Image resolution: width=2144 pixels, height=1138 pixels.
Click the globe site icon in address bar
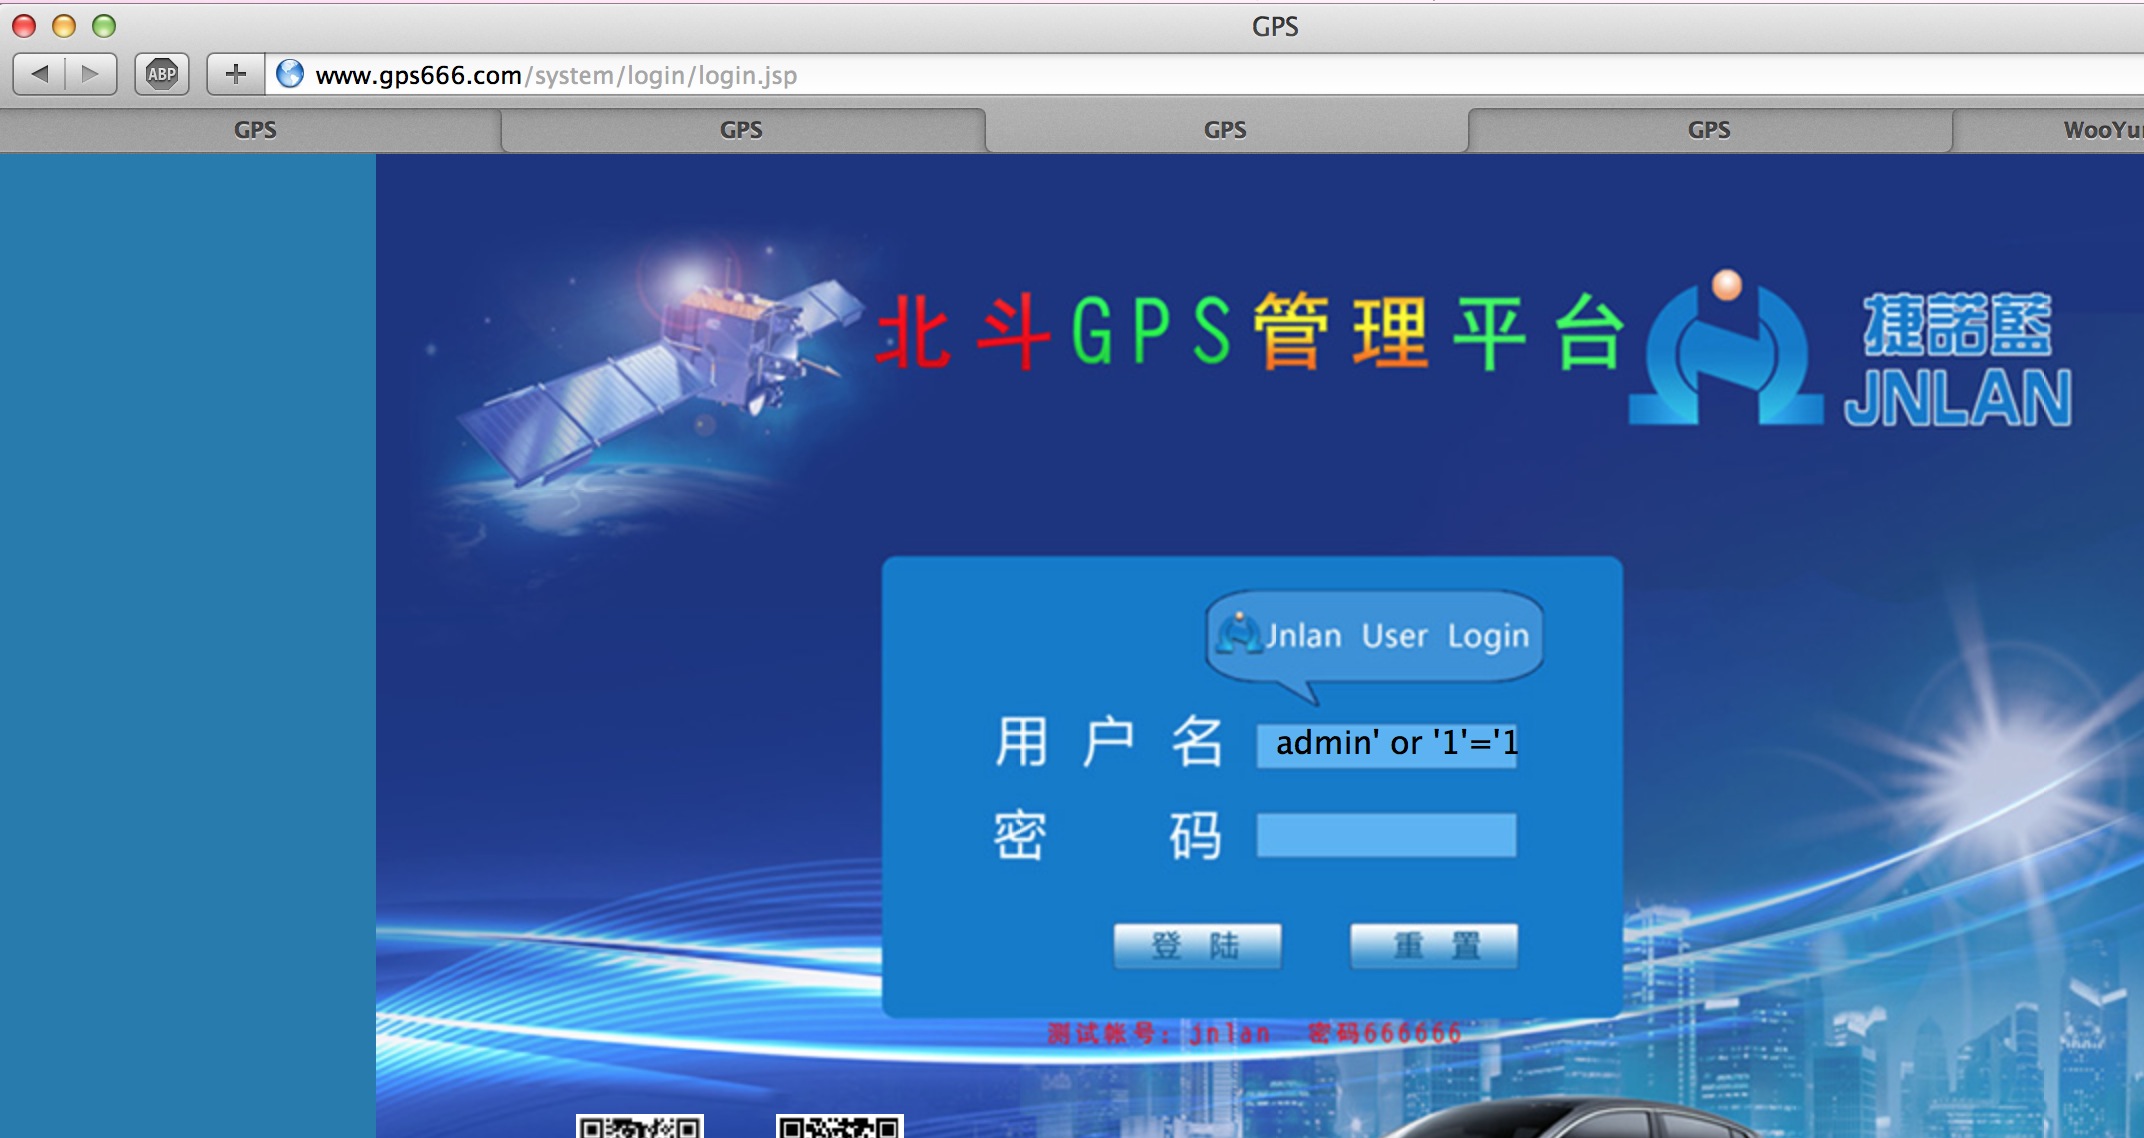click(290, 74)
